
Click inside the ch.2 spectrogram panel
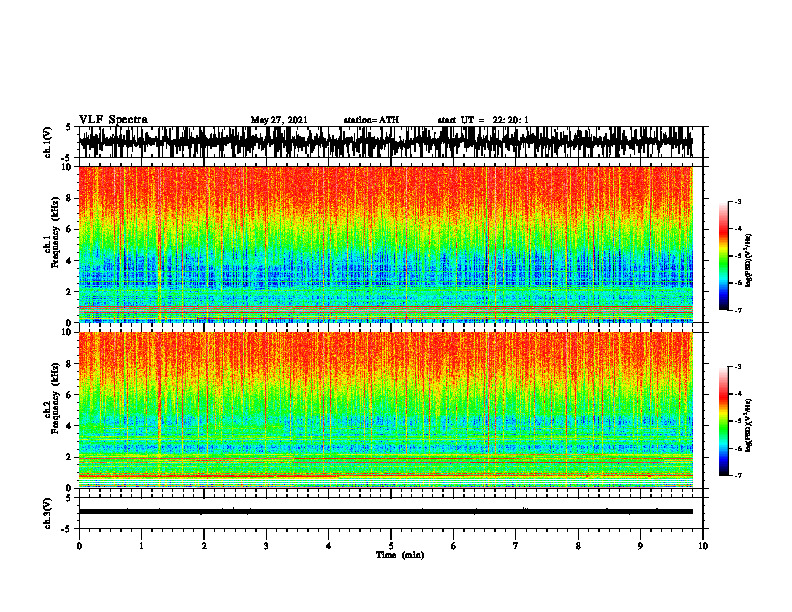(x=385, y=410)
